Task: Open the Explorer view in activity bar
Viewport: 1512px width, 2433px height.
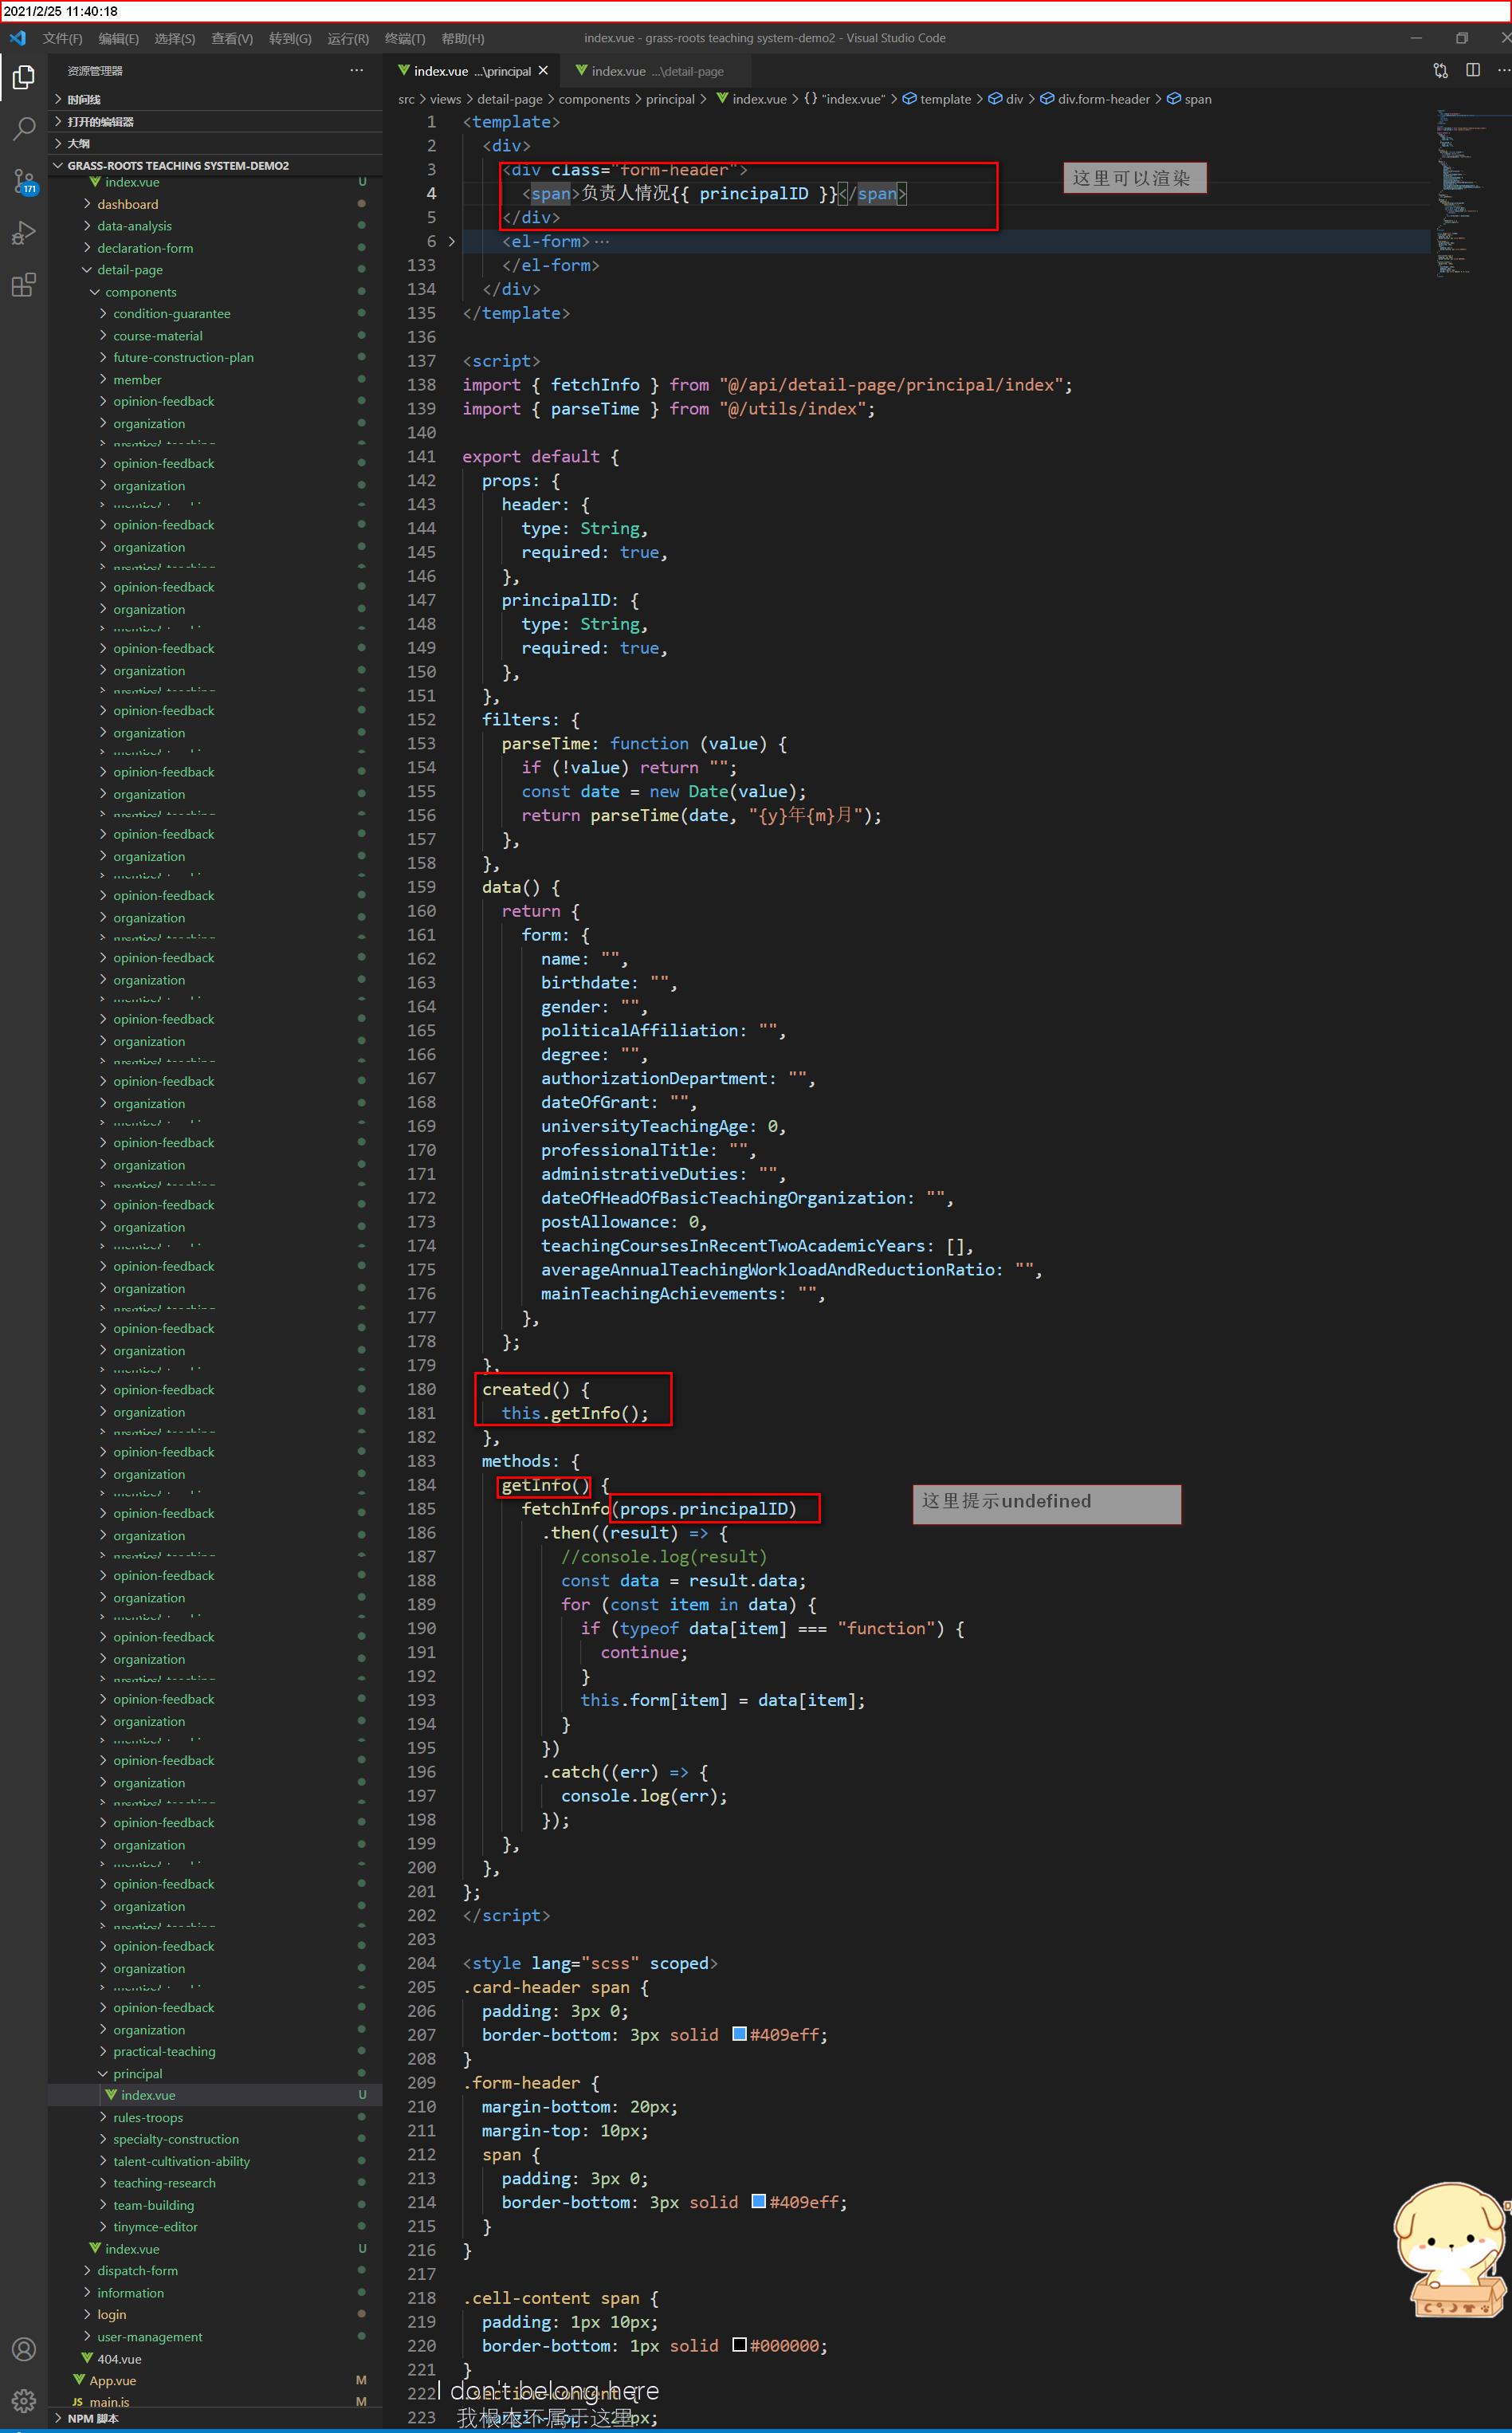Action: pyautogui.click(x=23, y=77)
